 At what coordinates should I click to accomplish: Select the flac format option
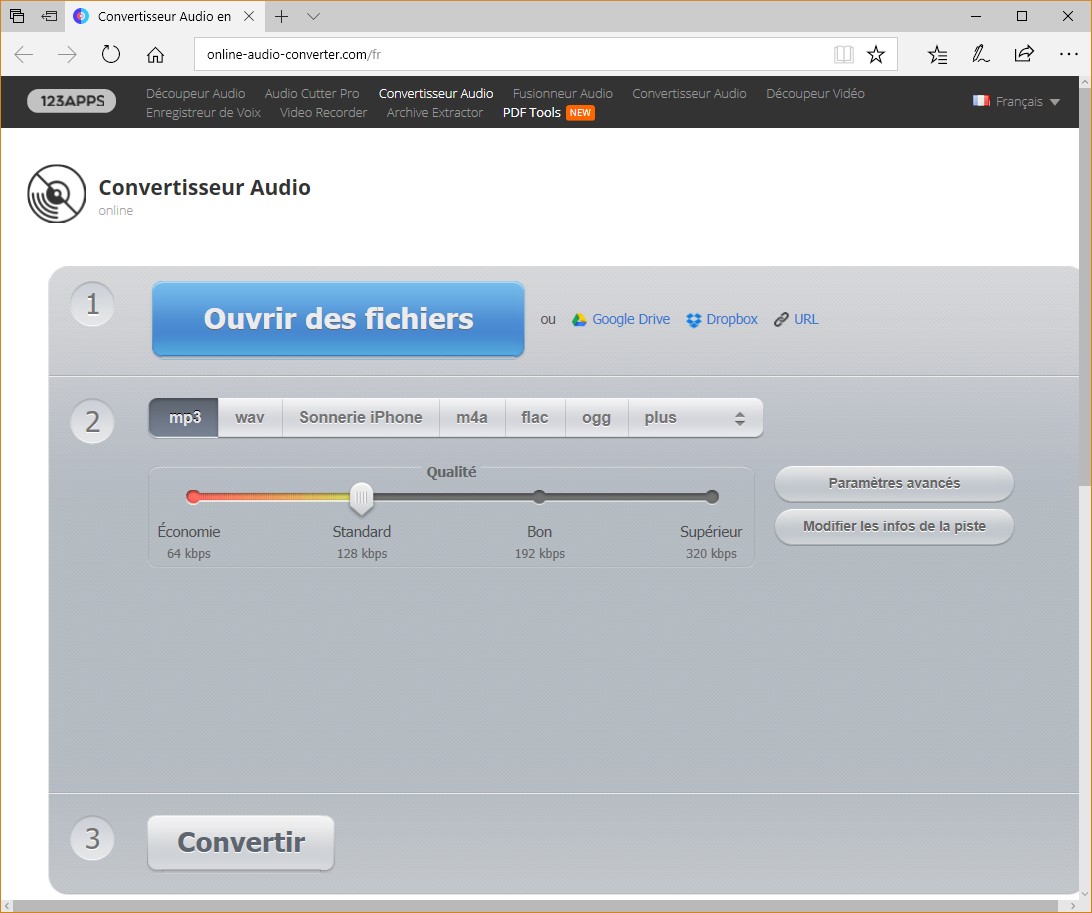(535, 418)
